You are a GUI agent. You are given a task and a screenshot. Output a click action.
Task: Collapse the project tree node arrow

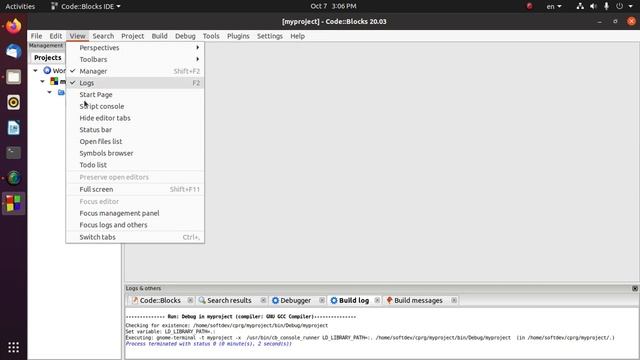coord(42,81)
